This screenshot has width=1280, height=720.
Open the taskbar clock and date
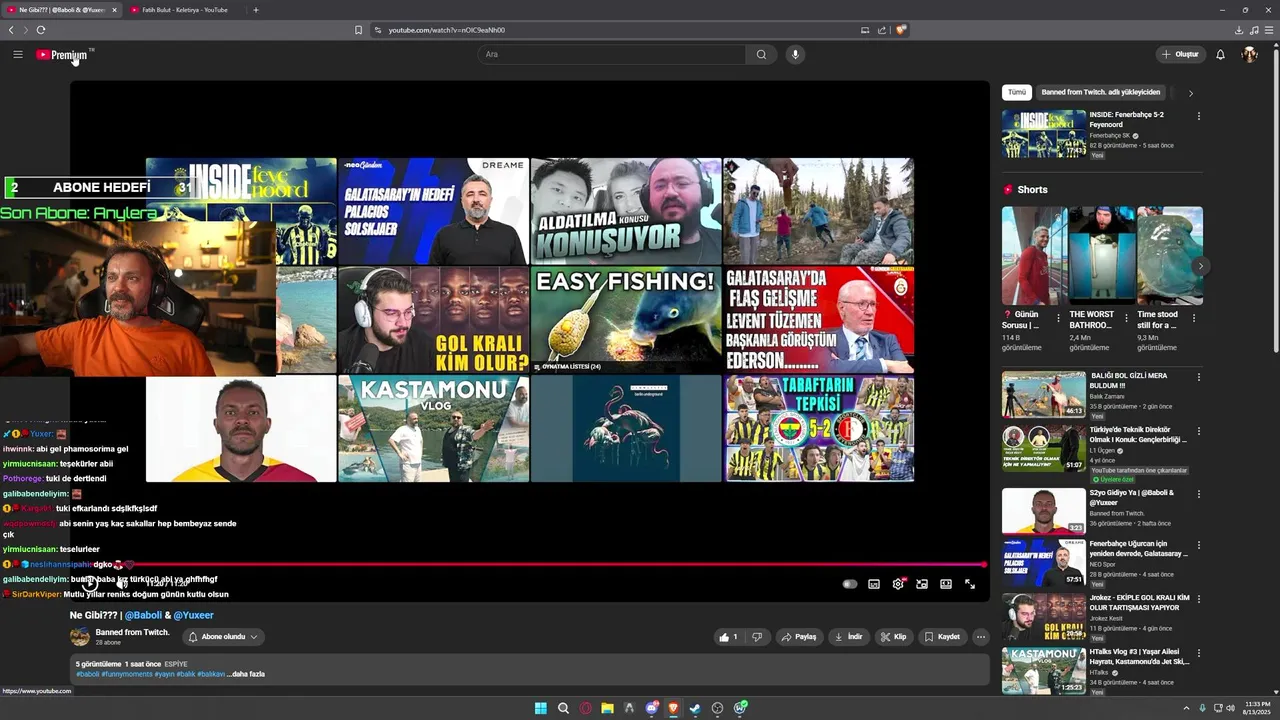[1256, 708]
